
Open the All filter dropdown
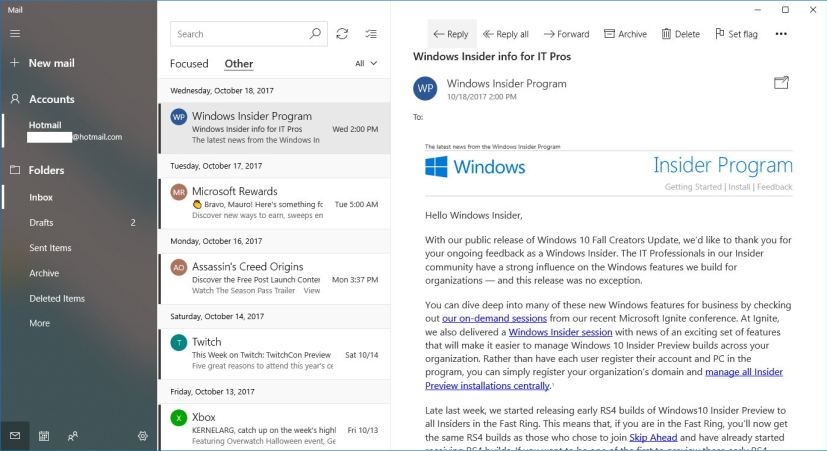[x=366, y=63]
